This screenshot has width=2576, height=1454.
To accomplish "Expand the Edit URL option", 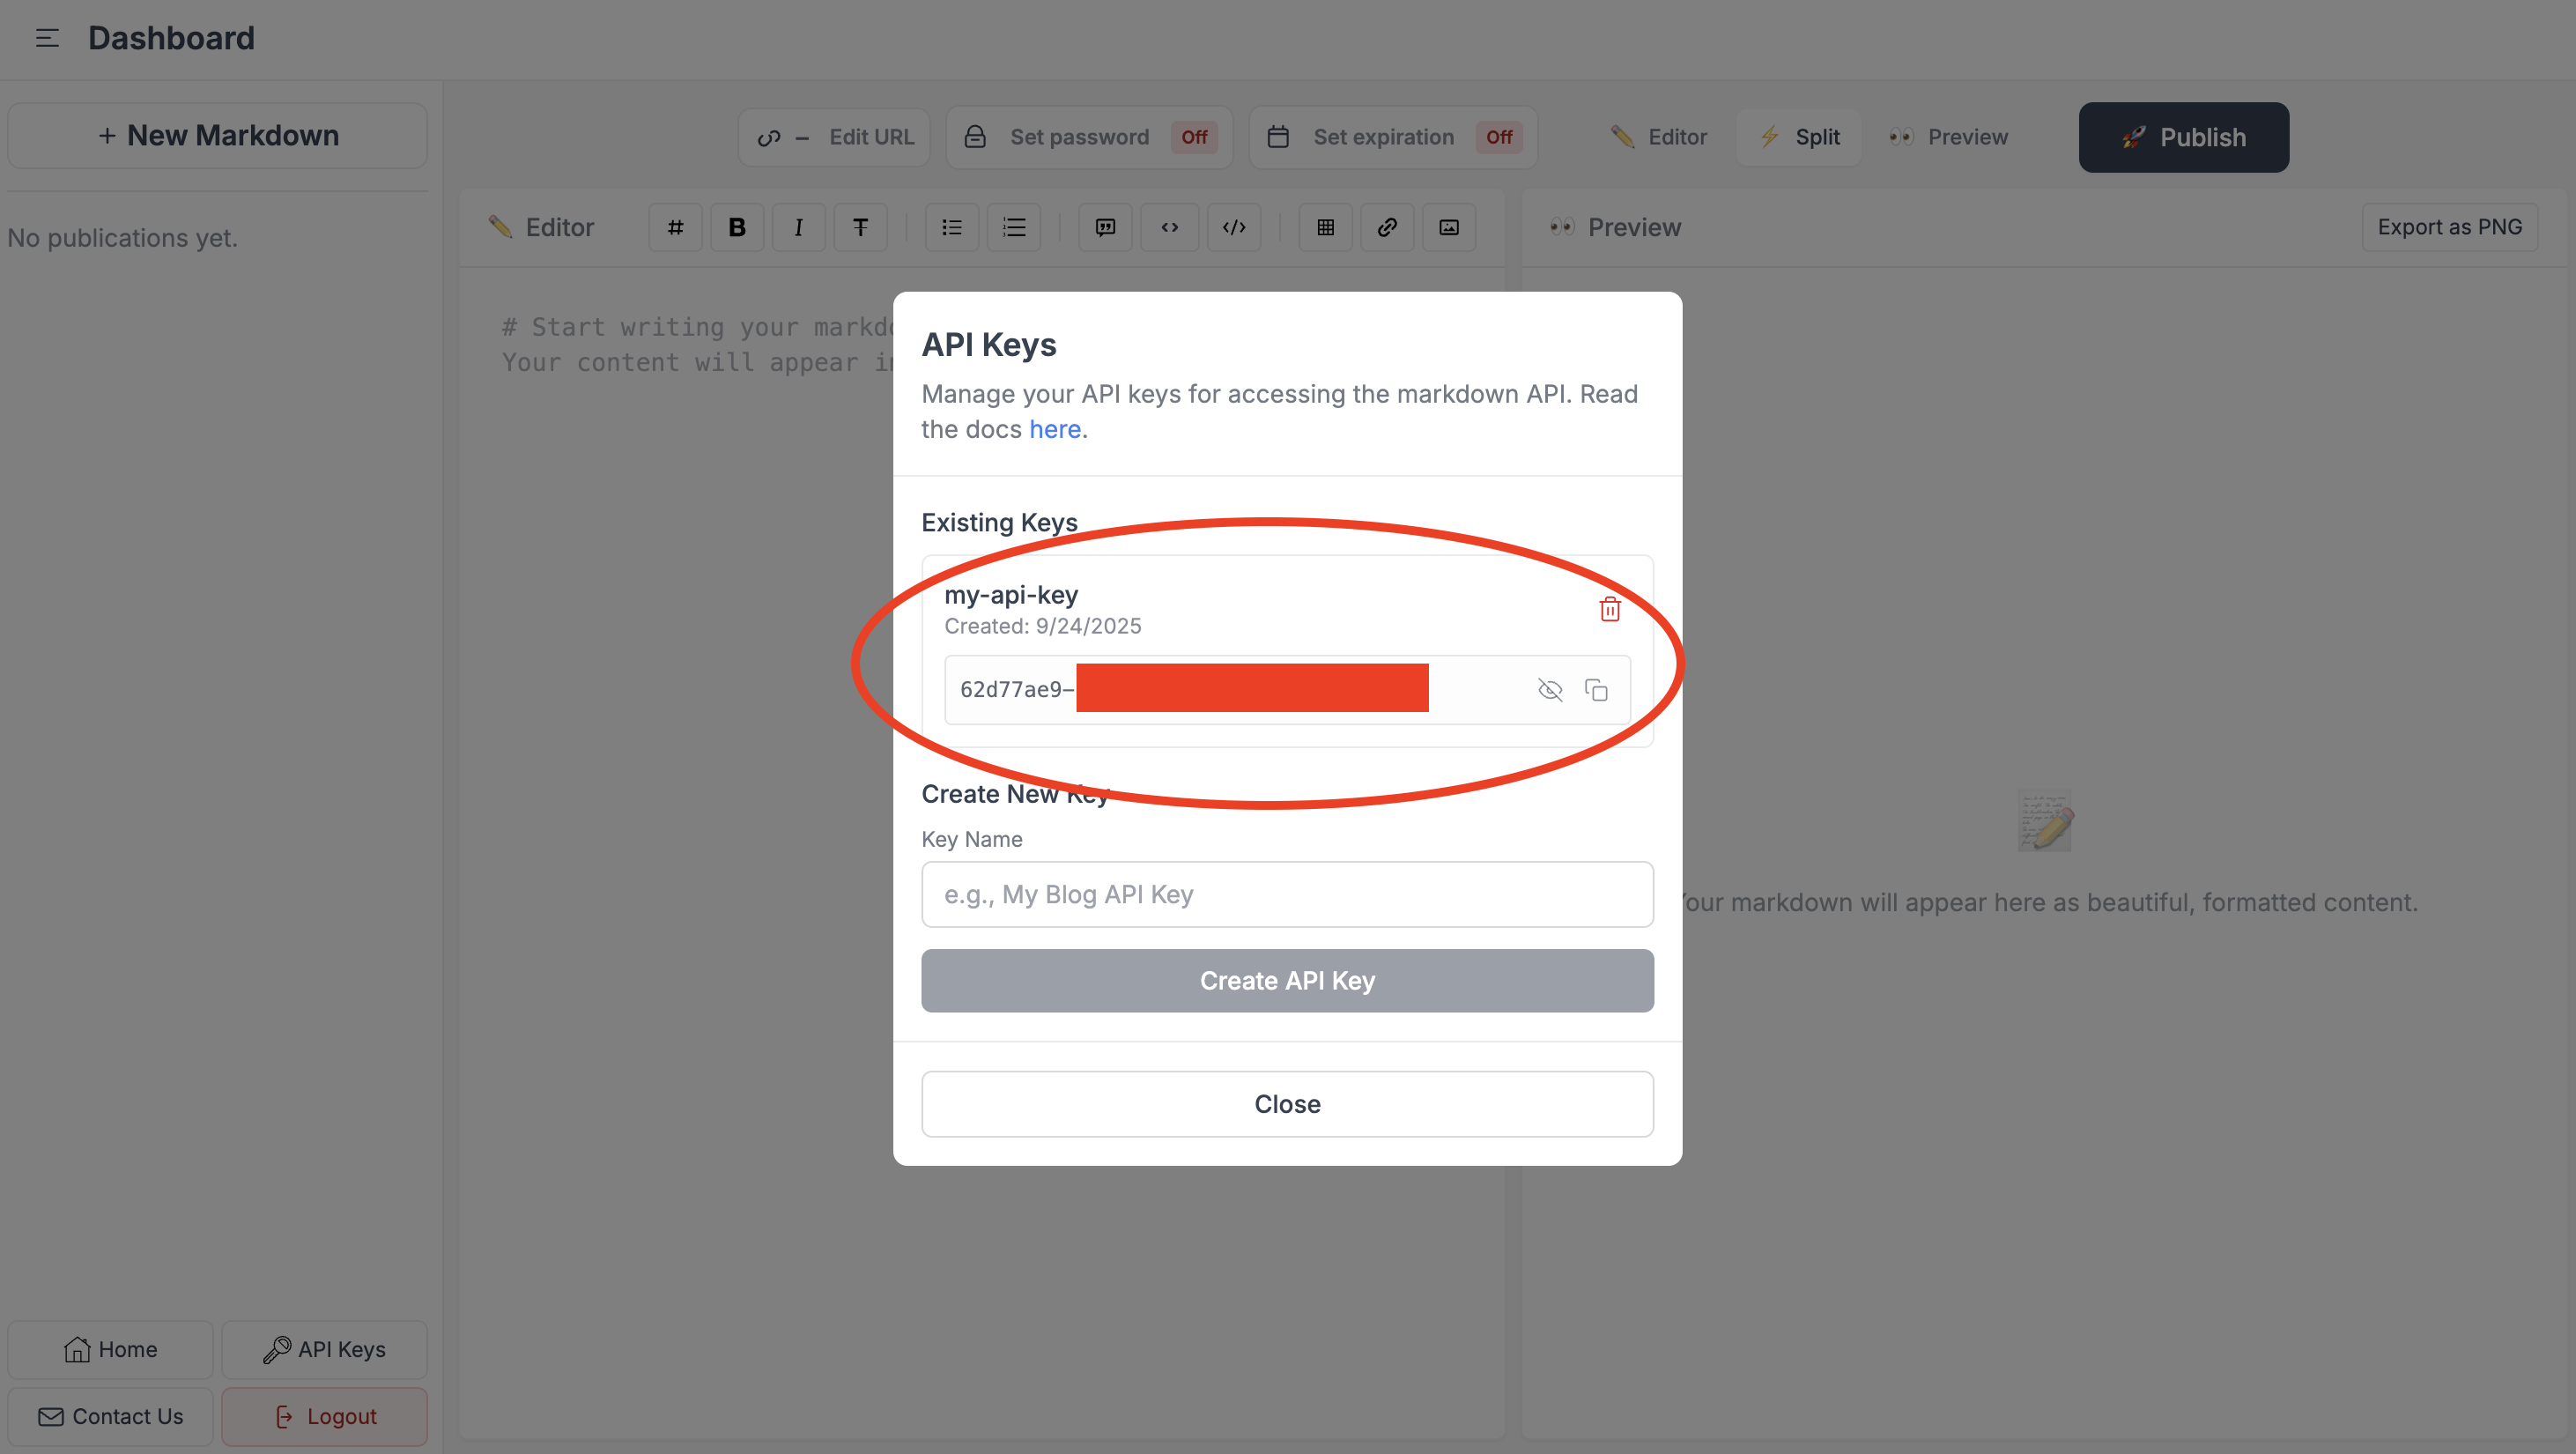I will [x=835, y=137].
